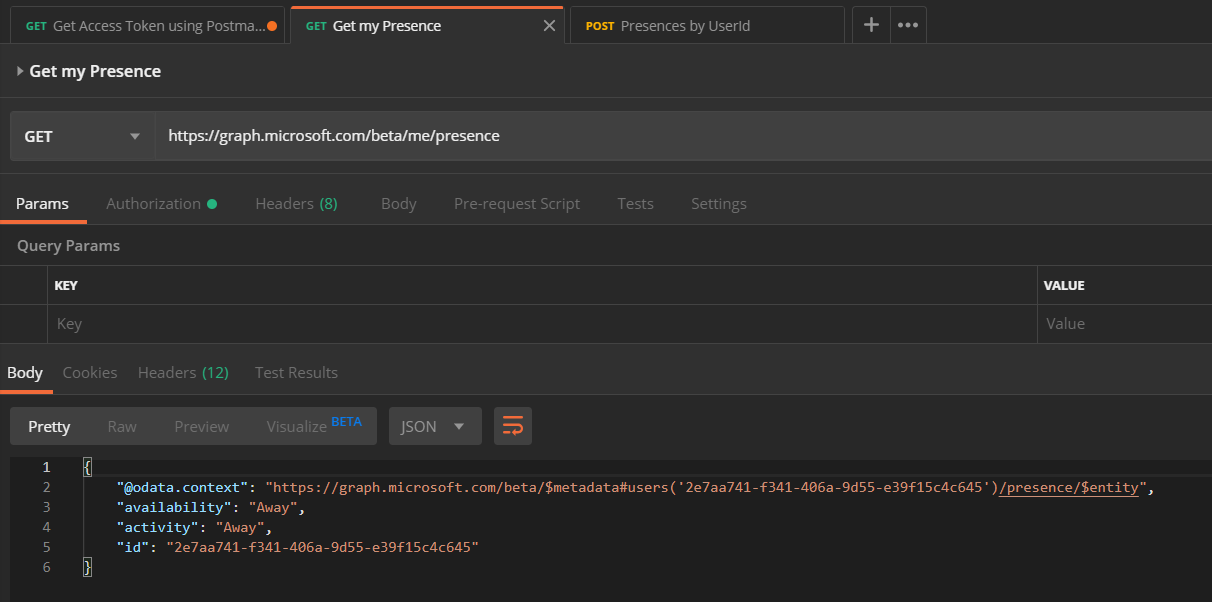Open the request Headers (8) tab
The height and width of the screenshot is (602, 1212).
point(296,203)
